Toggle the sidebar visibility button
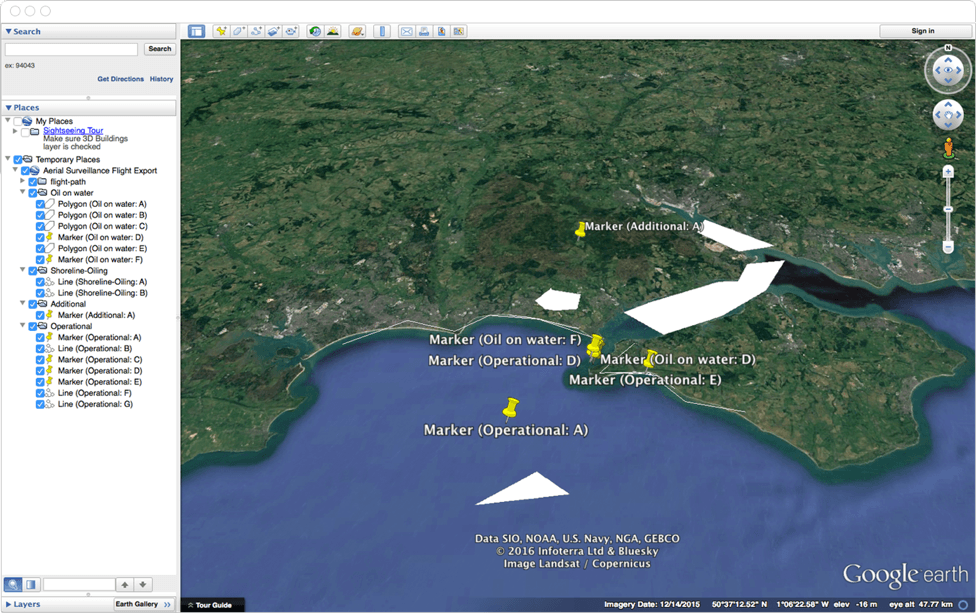Viewport: 976px width, 613px height. [x=197, y=31]
